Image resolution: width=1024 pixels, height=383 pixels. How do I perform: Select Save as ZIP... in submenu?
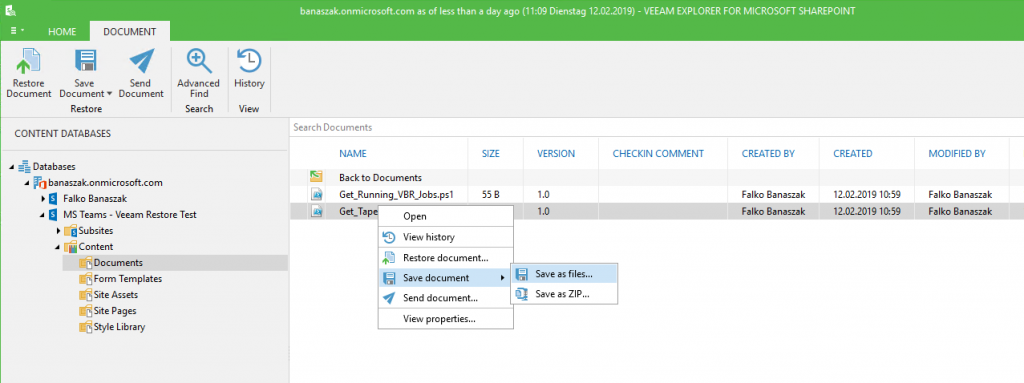[564, 294]
